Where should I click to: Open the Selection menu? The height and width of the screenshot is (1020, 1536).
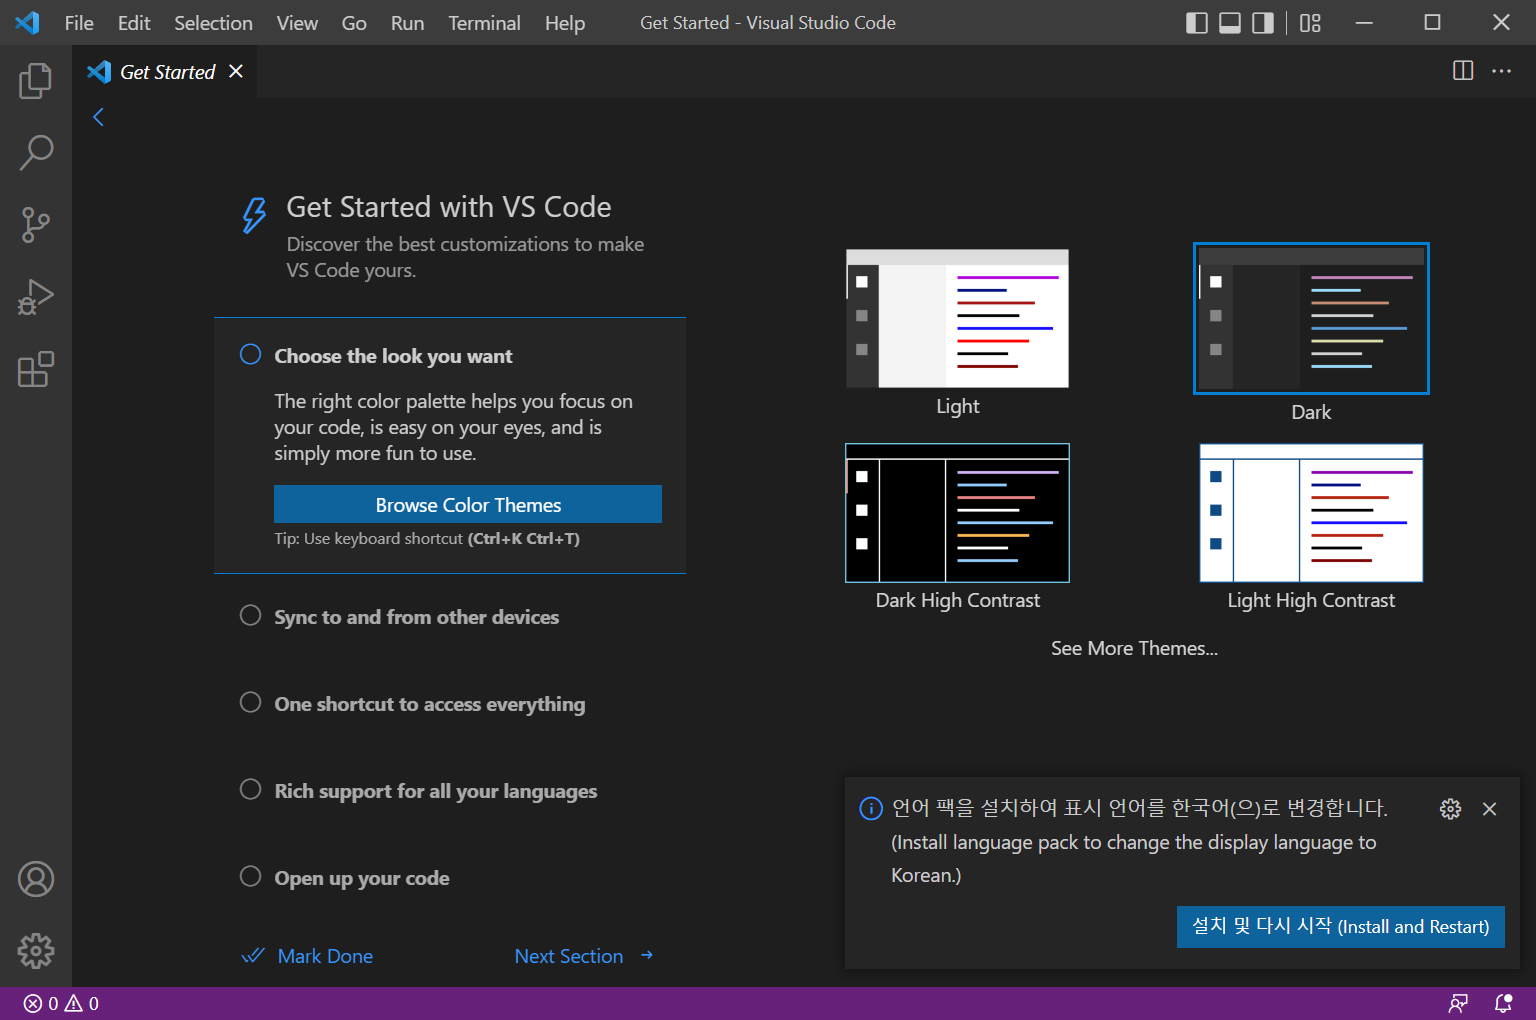[x=213, y=23]
